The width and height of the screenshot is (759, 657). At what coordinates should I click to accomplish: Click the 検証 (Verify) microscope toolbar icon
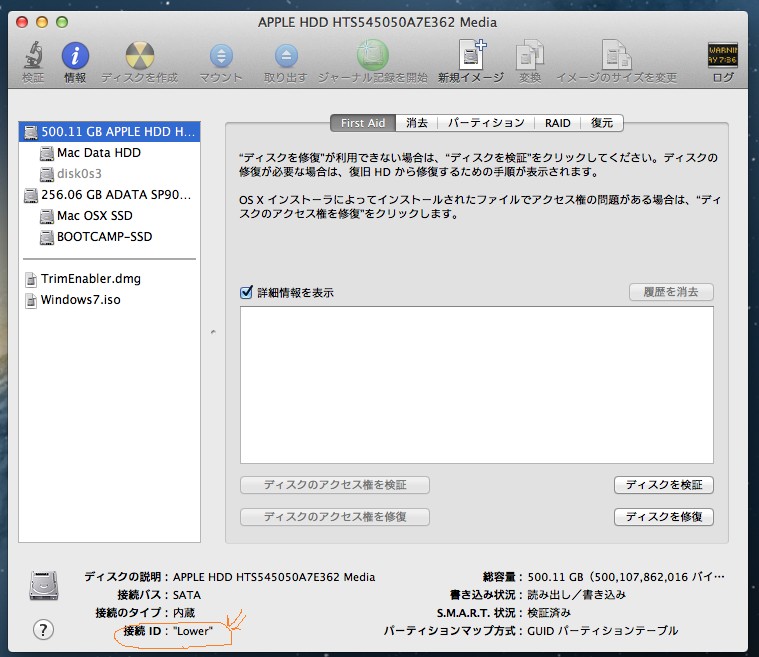[33, 56]
